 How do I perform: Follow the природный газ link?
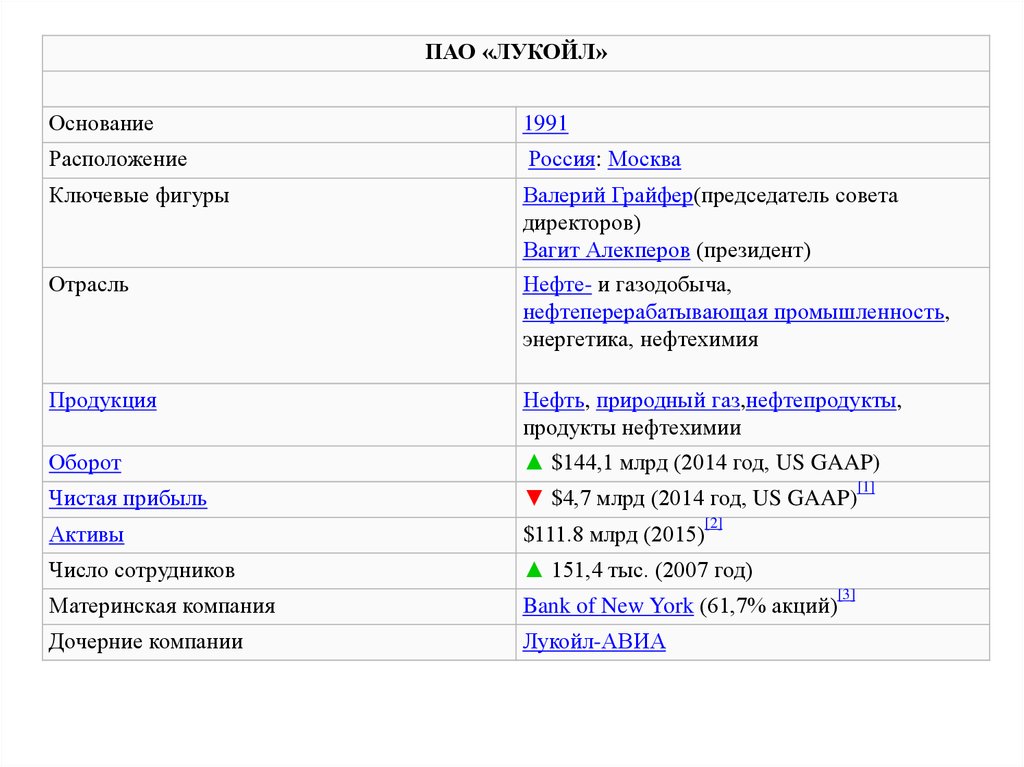pyautogui.click(x=668, y=400)
